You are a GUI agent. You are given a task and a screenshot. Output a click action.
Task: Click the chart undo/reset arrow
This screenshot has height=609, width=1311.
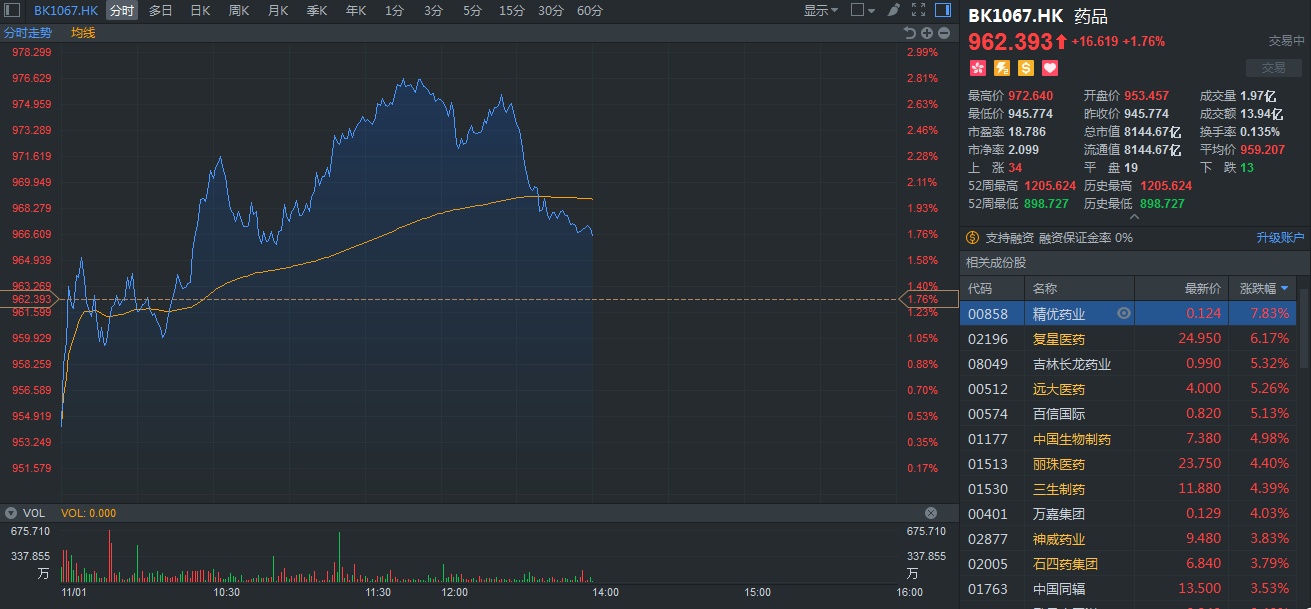[911, 33]
